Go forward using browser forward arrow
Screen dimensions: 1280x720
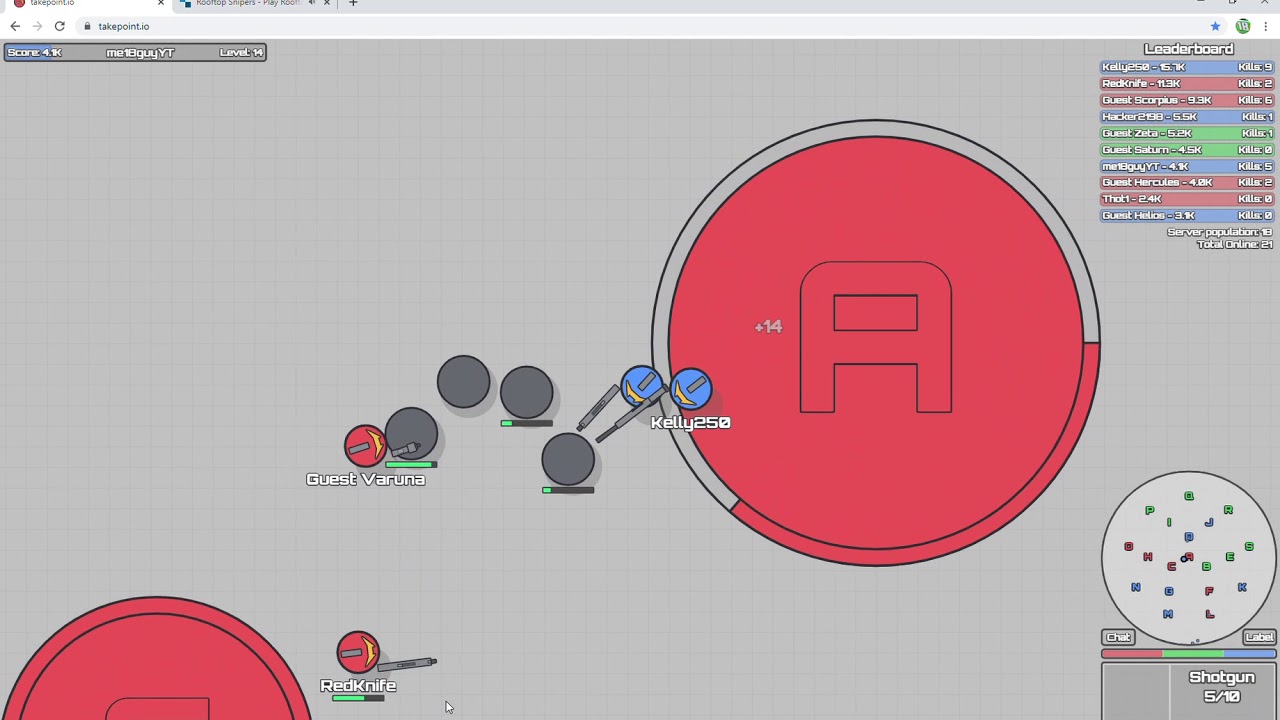coord(37,26)
